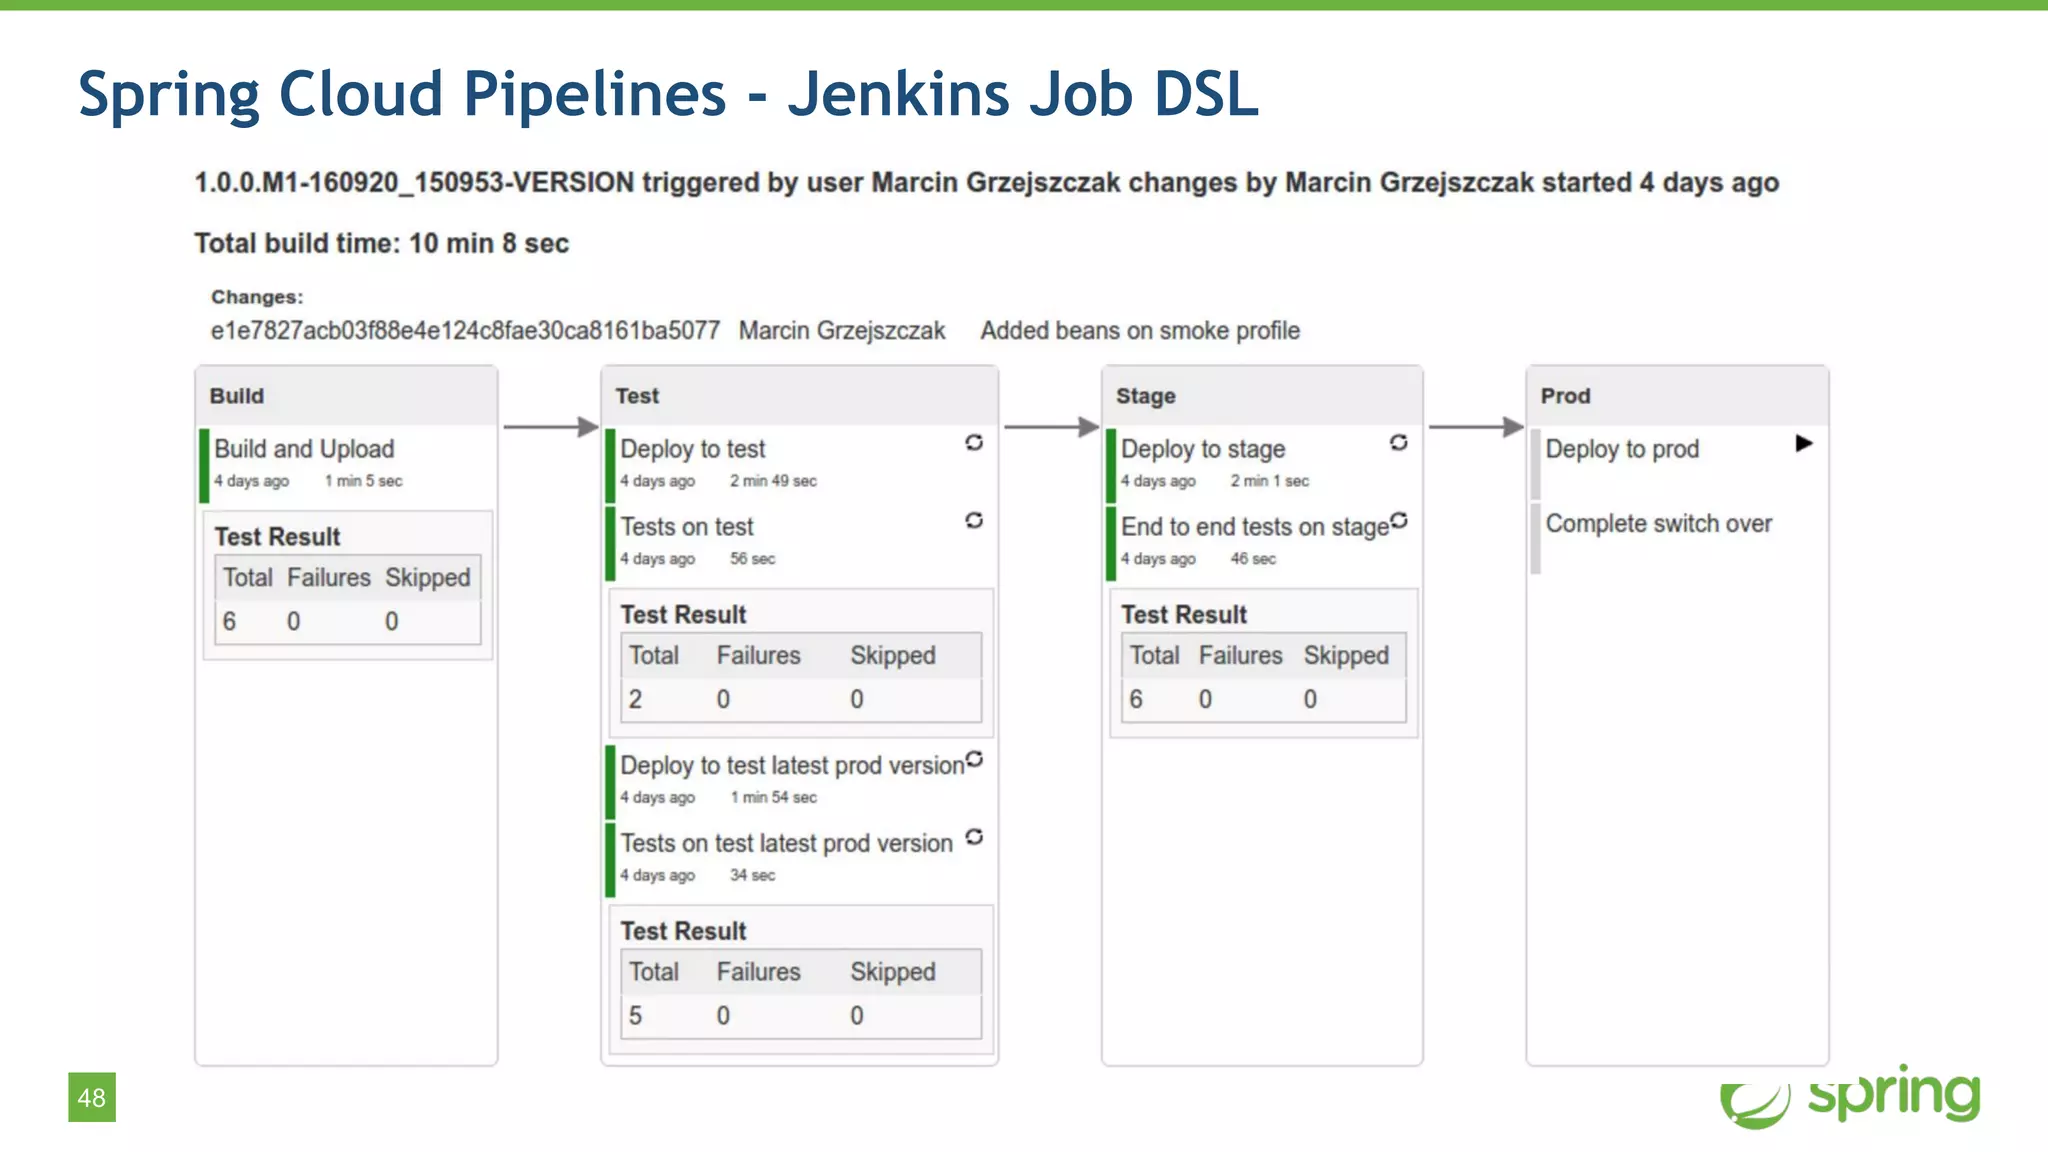The width and height of the screenshot is (2048, 1152).
Task: Click Test Result heading under latest prod version tests
Action: click(683, 931)
